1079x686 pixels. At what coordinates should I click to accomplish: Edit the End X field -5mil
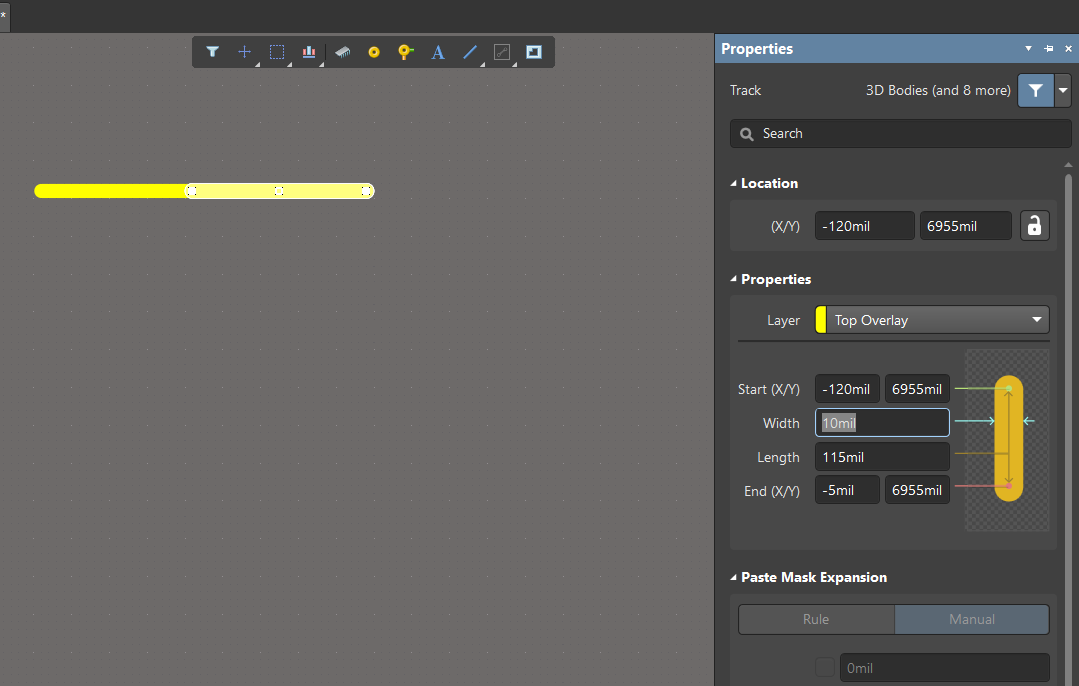click(847, 490)
